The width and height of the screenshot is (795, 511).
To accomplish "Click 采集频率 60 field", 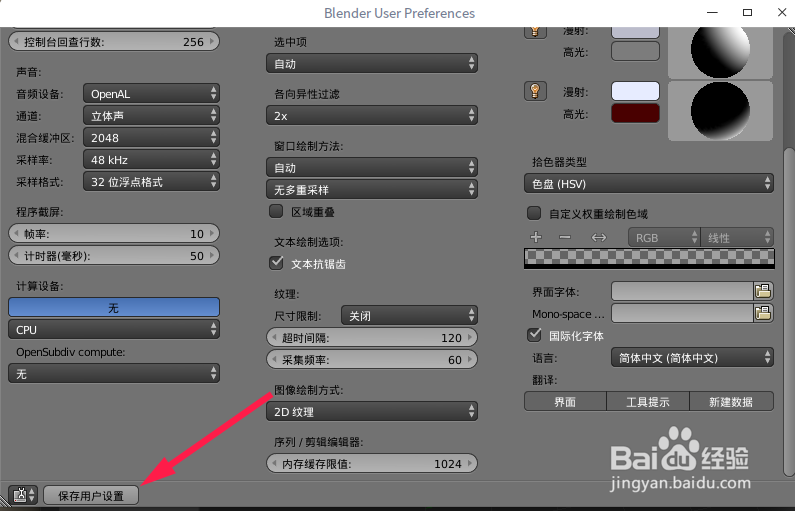I will tap(372, 359).
